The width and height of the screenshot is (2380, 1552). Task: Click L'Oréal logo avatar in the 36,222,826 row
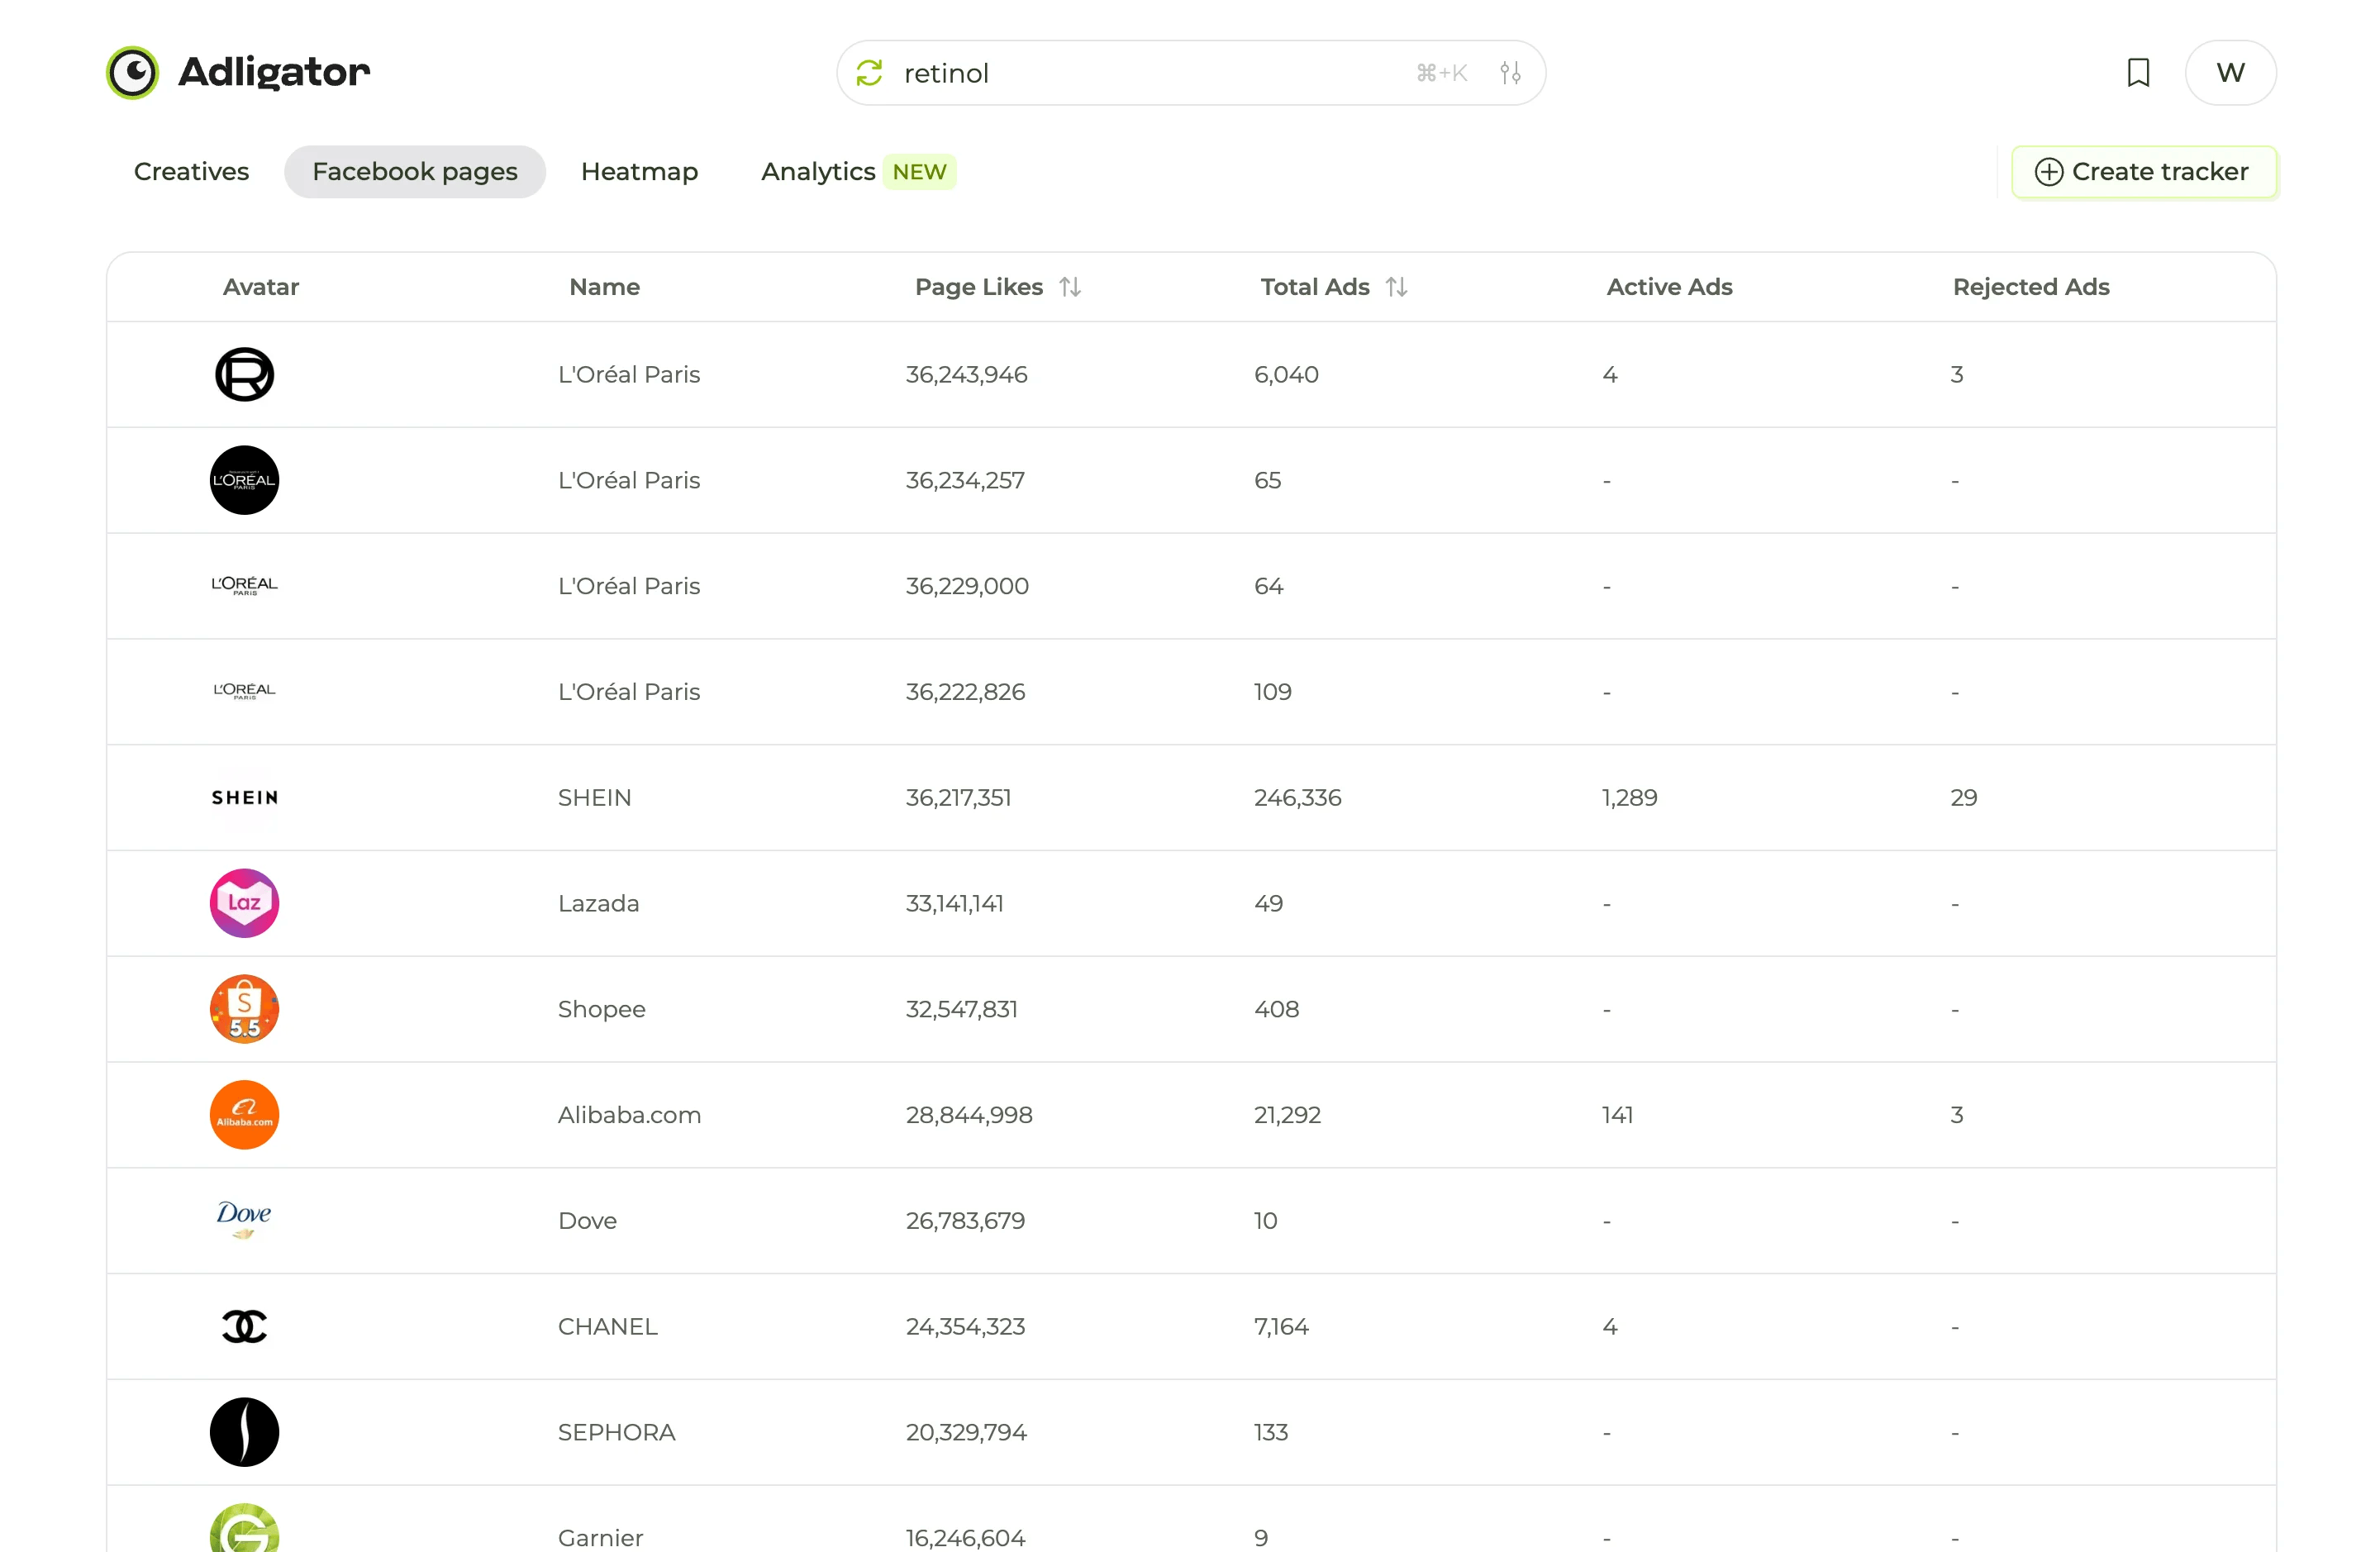coord(244,691)
